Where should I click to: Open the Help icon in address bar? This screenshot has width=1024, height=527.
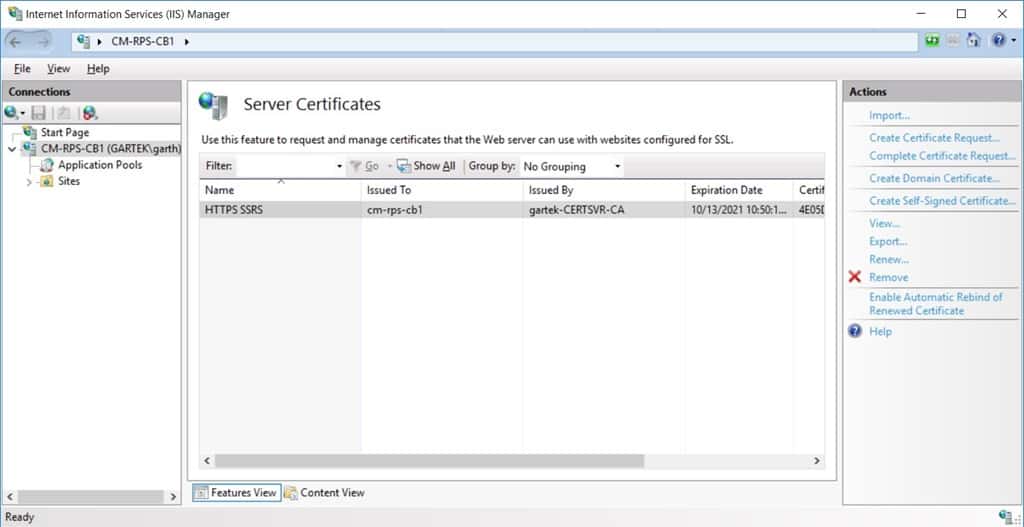[x=999, y=40]
